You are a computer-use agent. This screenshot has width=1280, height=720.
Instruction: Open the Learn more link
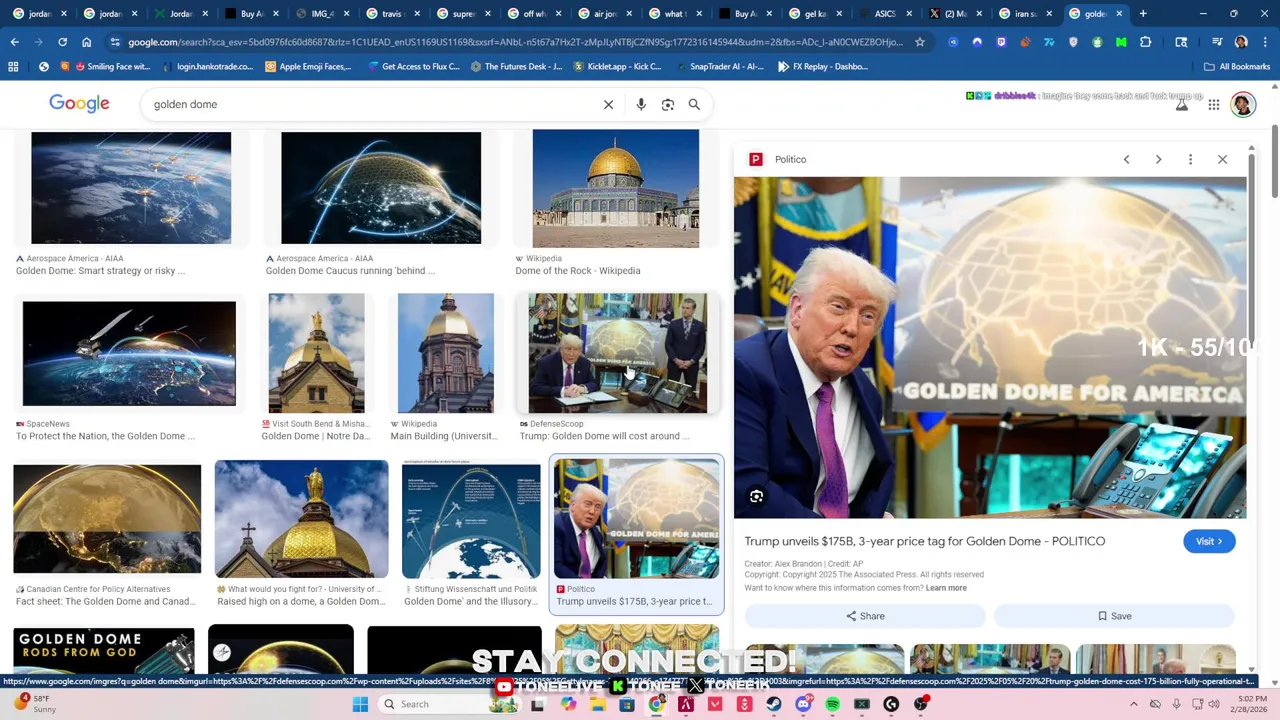[x=946, y=588]
